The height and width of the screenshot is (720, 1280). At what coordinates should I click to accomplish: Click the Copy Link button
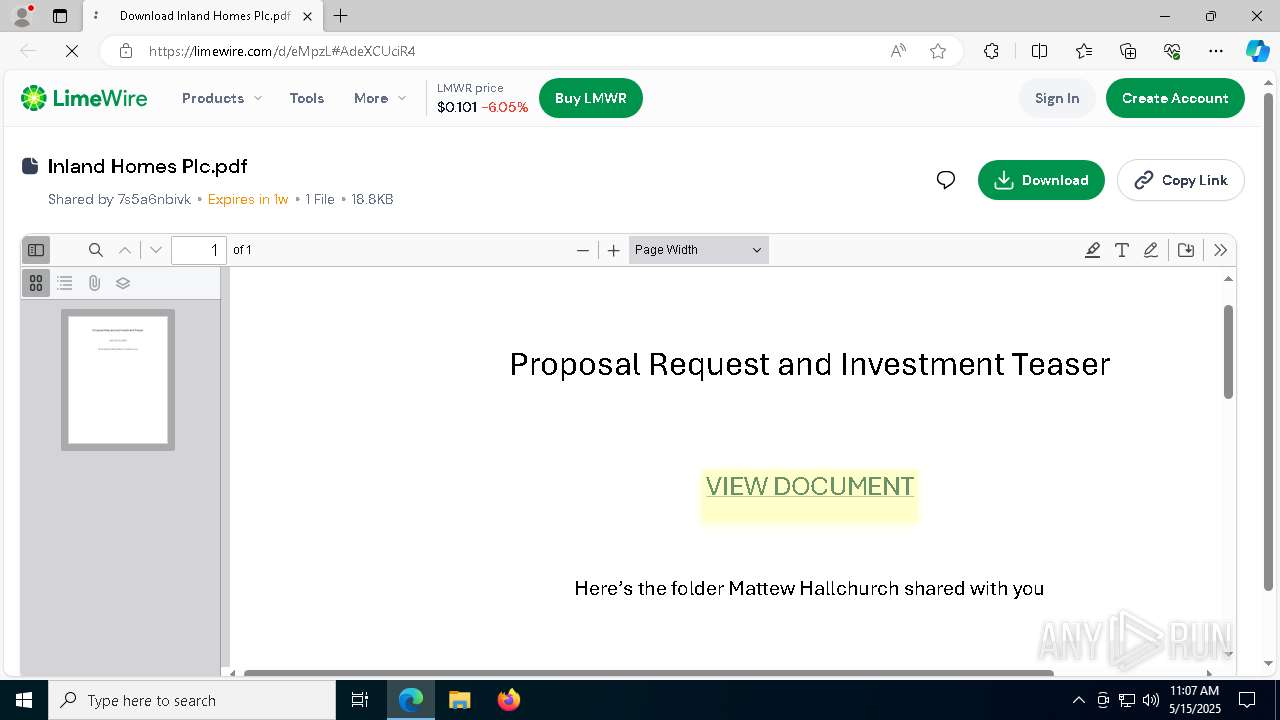pyautogui.click(x=1180, y=180)
